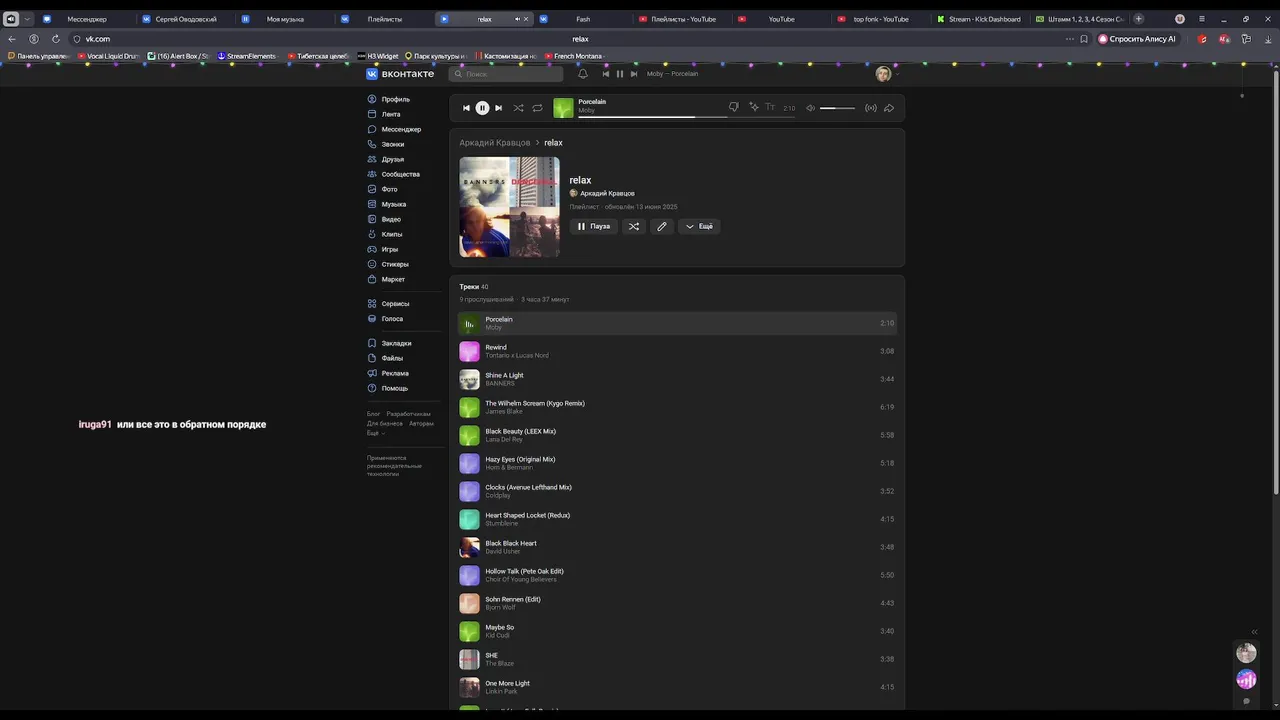The height and width of the screenshot is (720, 1280).
Task: Switch to the Моя музыка browser tab
Action: click(285, 19)
